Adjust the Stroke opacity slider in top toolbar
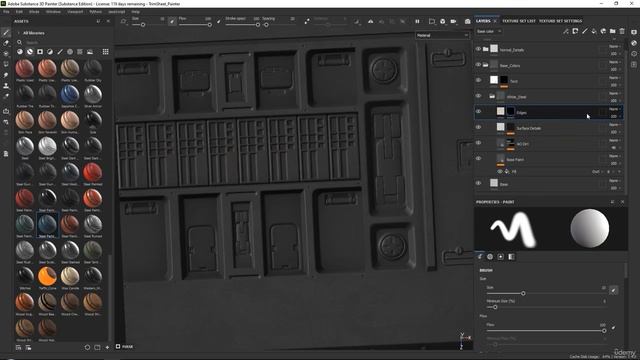This screenshot has width=640, height=360. 242,25
